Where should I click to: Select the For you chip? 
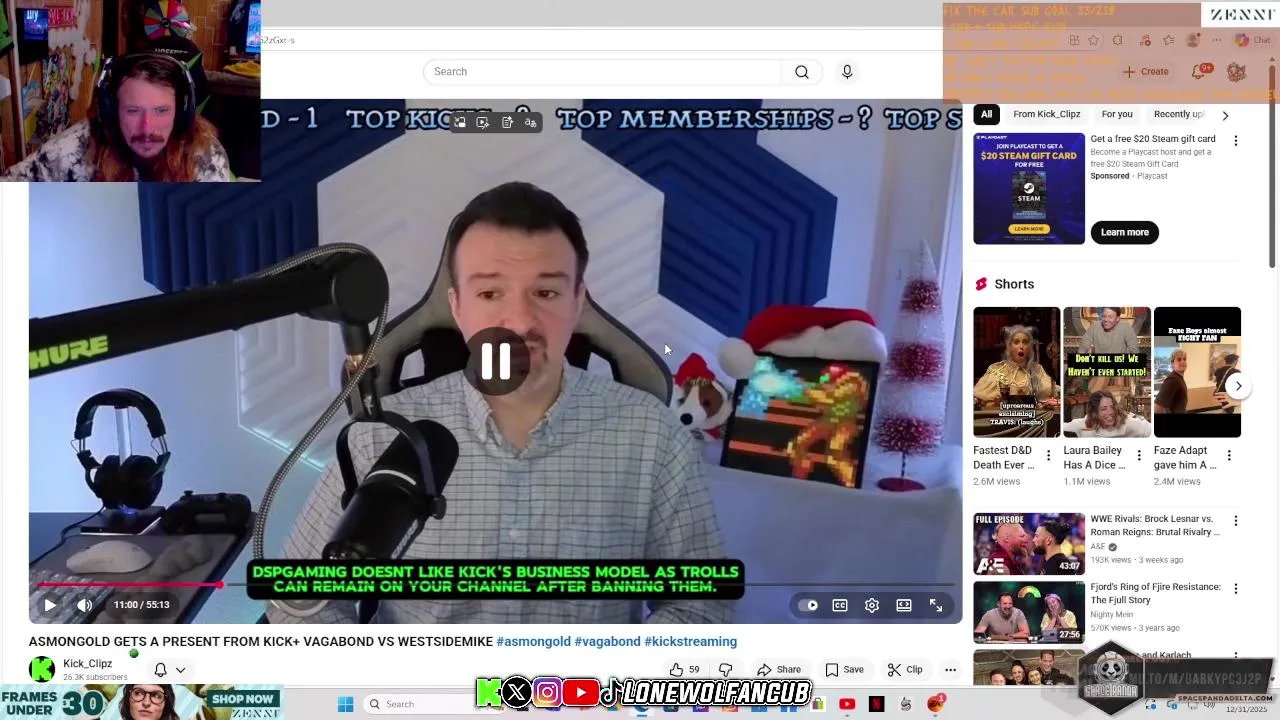point(1117,114)
